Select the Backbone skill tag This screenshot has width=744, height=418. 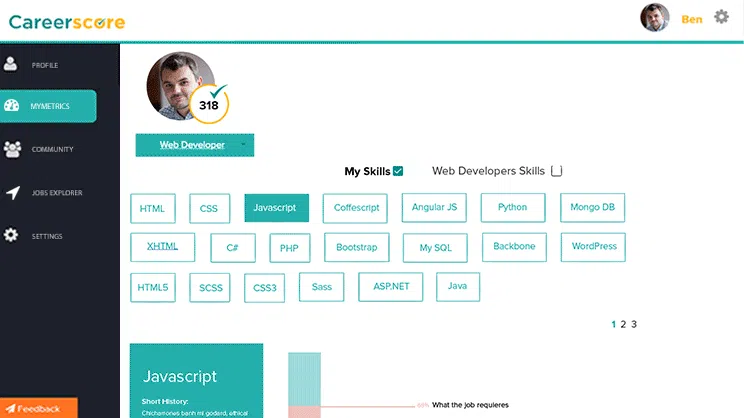(x=514, y=247)
